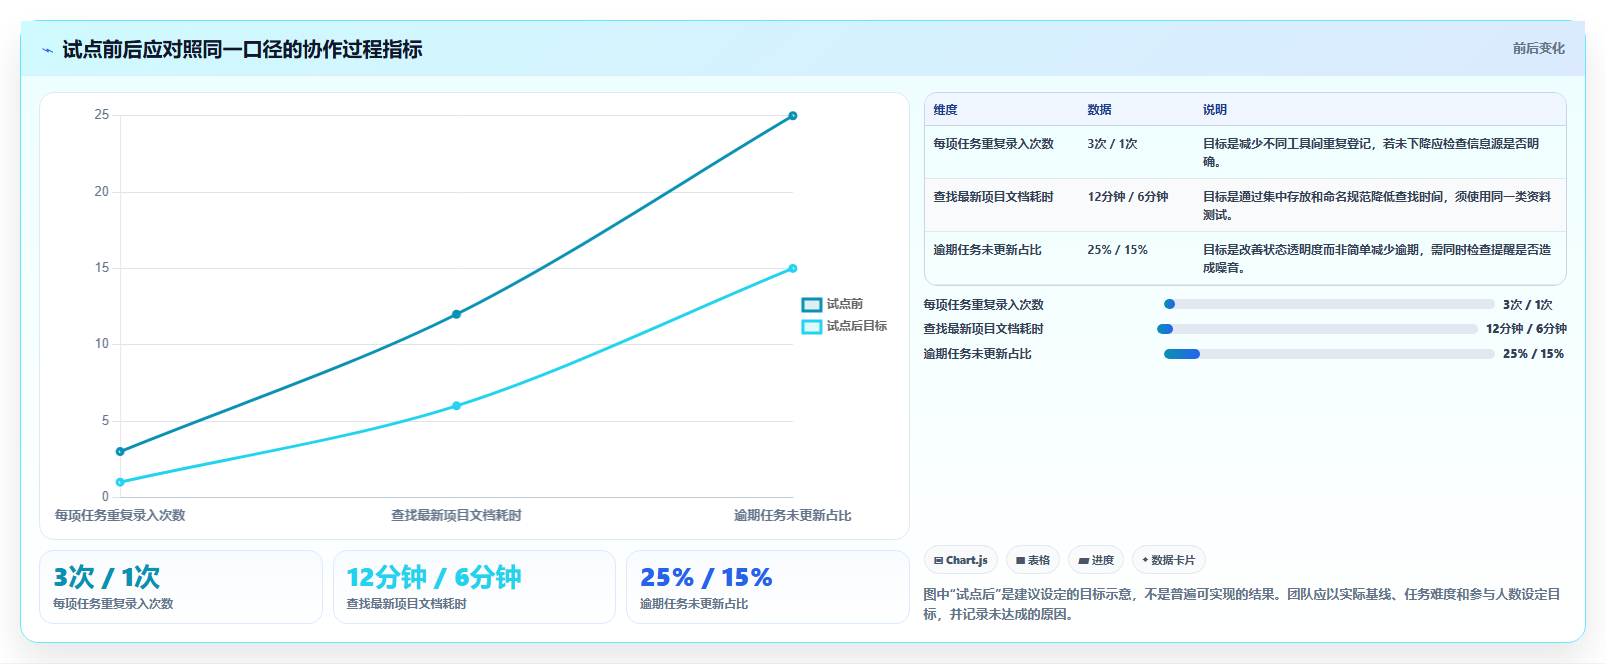Select the Chart.js chip

point(960,560)
